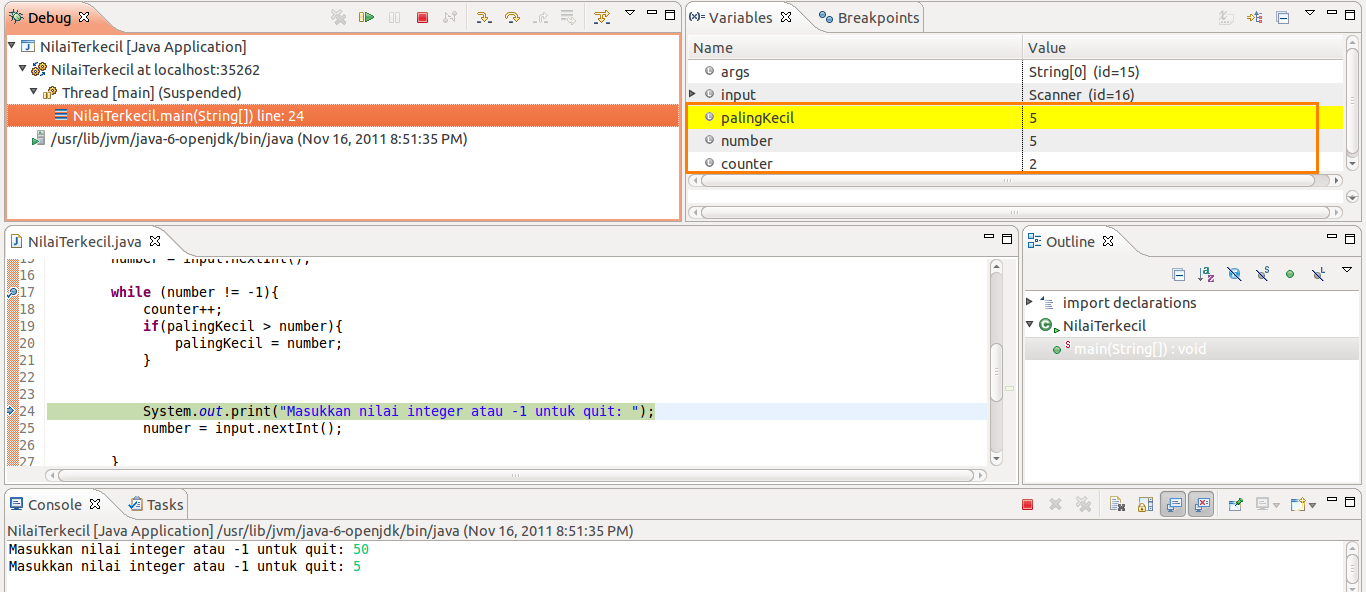Toggle Hide Fields in Outline toolbar

[x=1234, y=274]
